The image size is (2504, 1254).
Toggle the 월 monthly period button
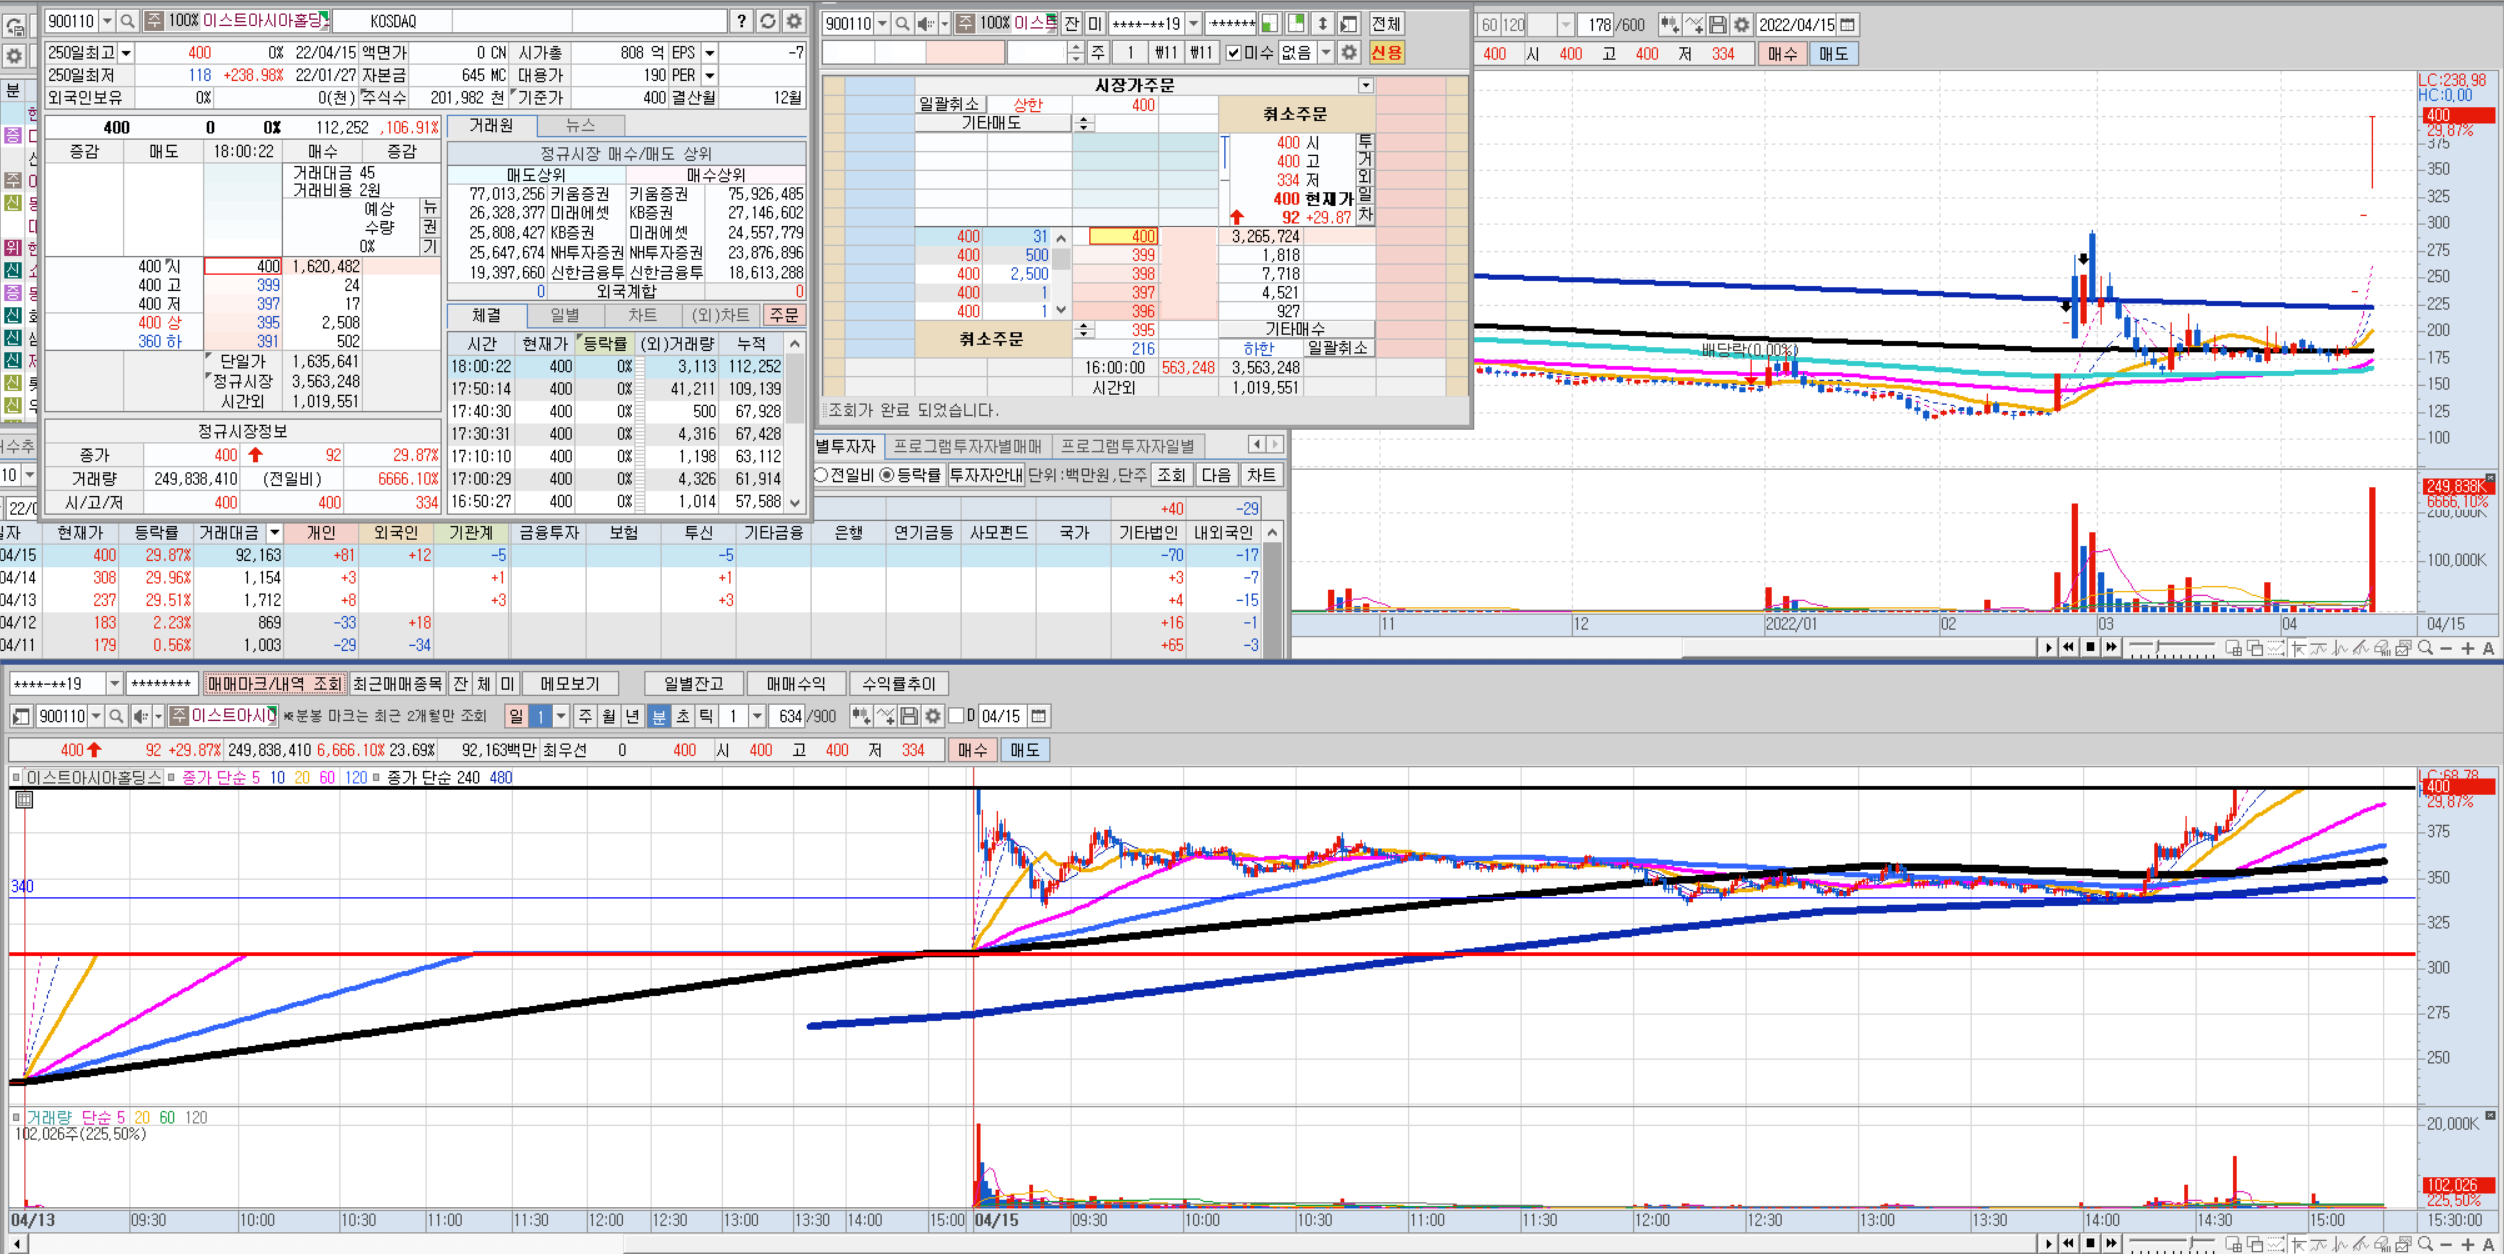click(x=609, y=716)
